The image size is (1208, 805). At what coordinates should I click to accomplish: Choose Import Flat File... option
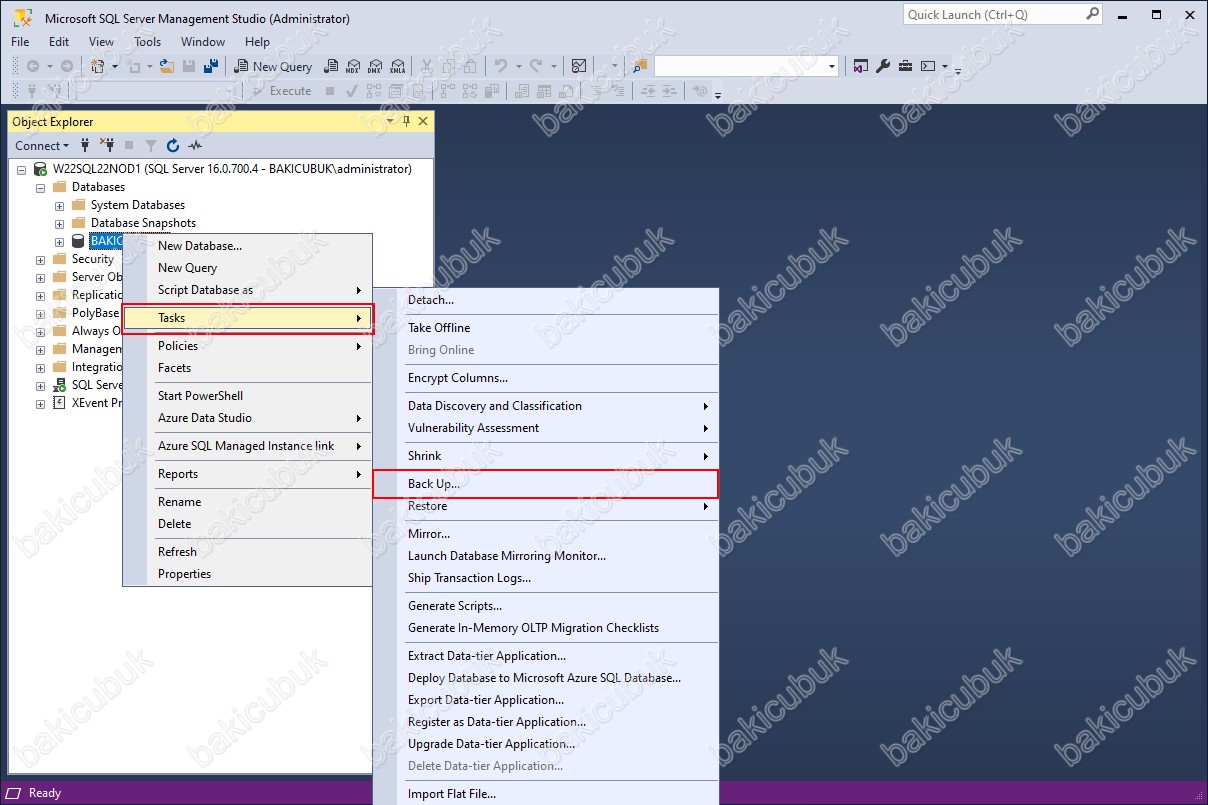coord(545,794)
